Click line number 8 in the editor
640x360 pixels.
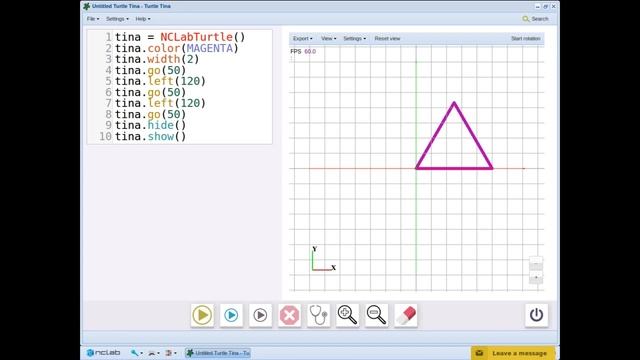(108, 114)
